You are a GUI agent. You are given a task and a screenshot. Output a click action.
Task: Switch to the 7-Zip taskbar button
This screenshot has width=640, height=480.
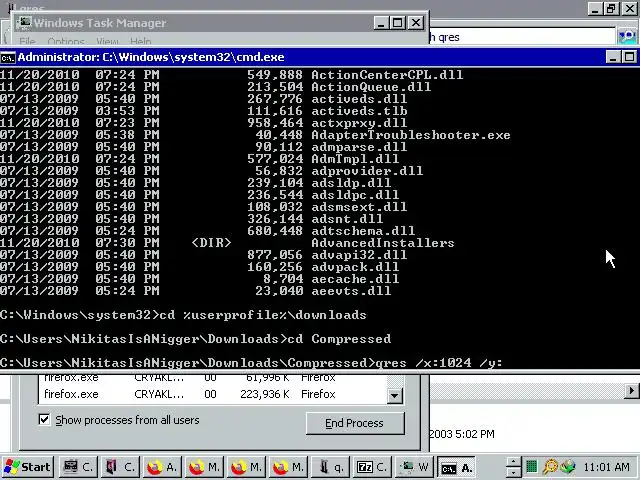(371, 467)
